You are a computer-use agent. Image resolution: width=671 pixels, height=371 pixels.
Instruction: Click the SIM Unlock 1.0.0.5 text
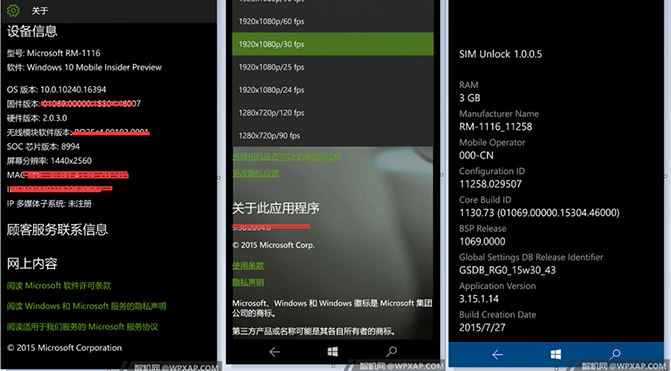coord(500,54)
